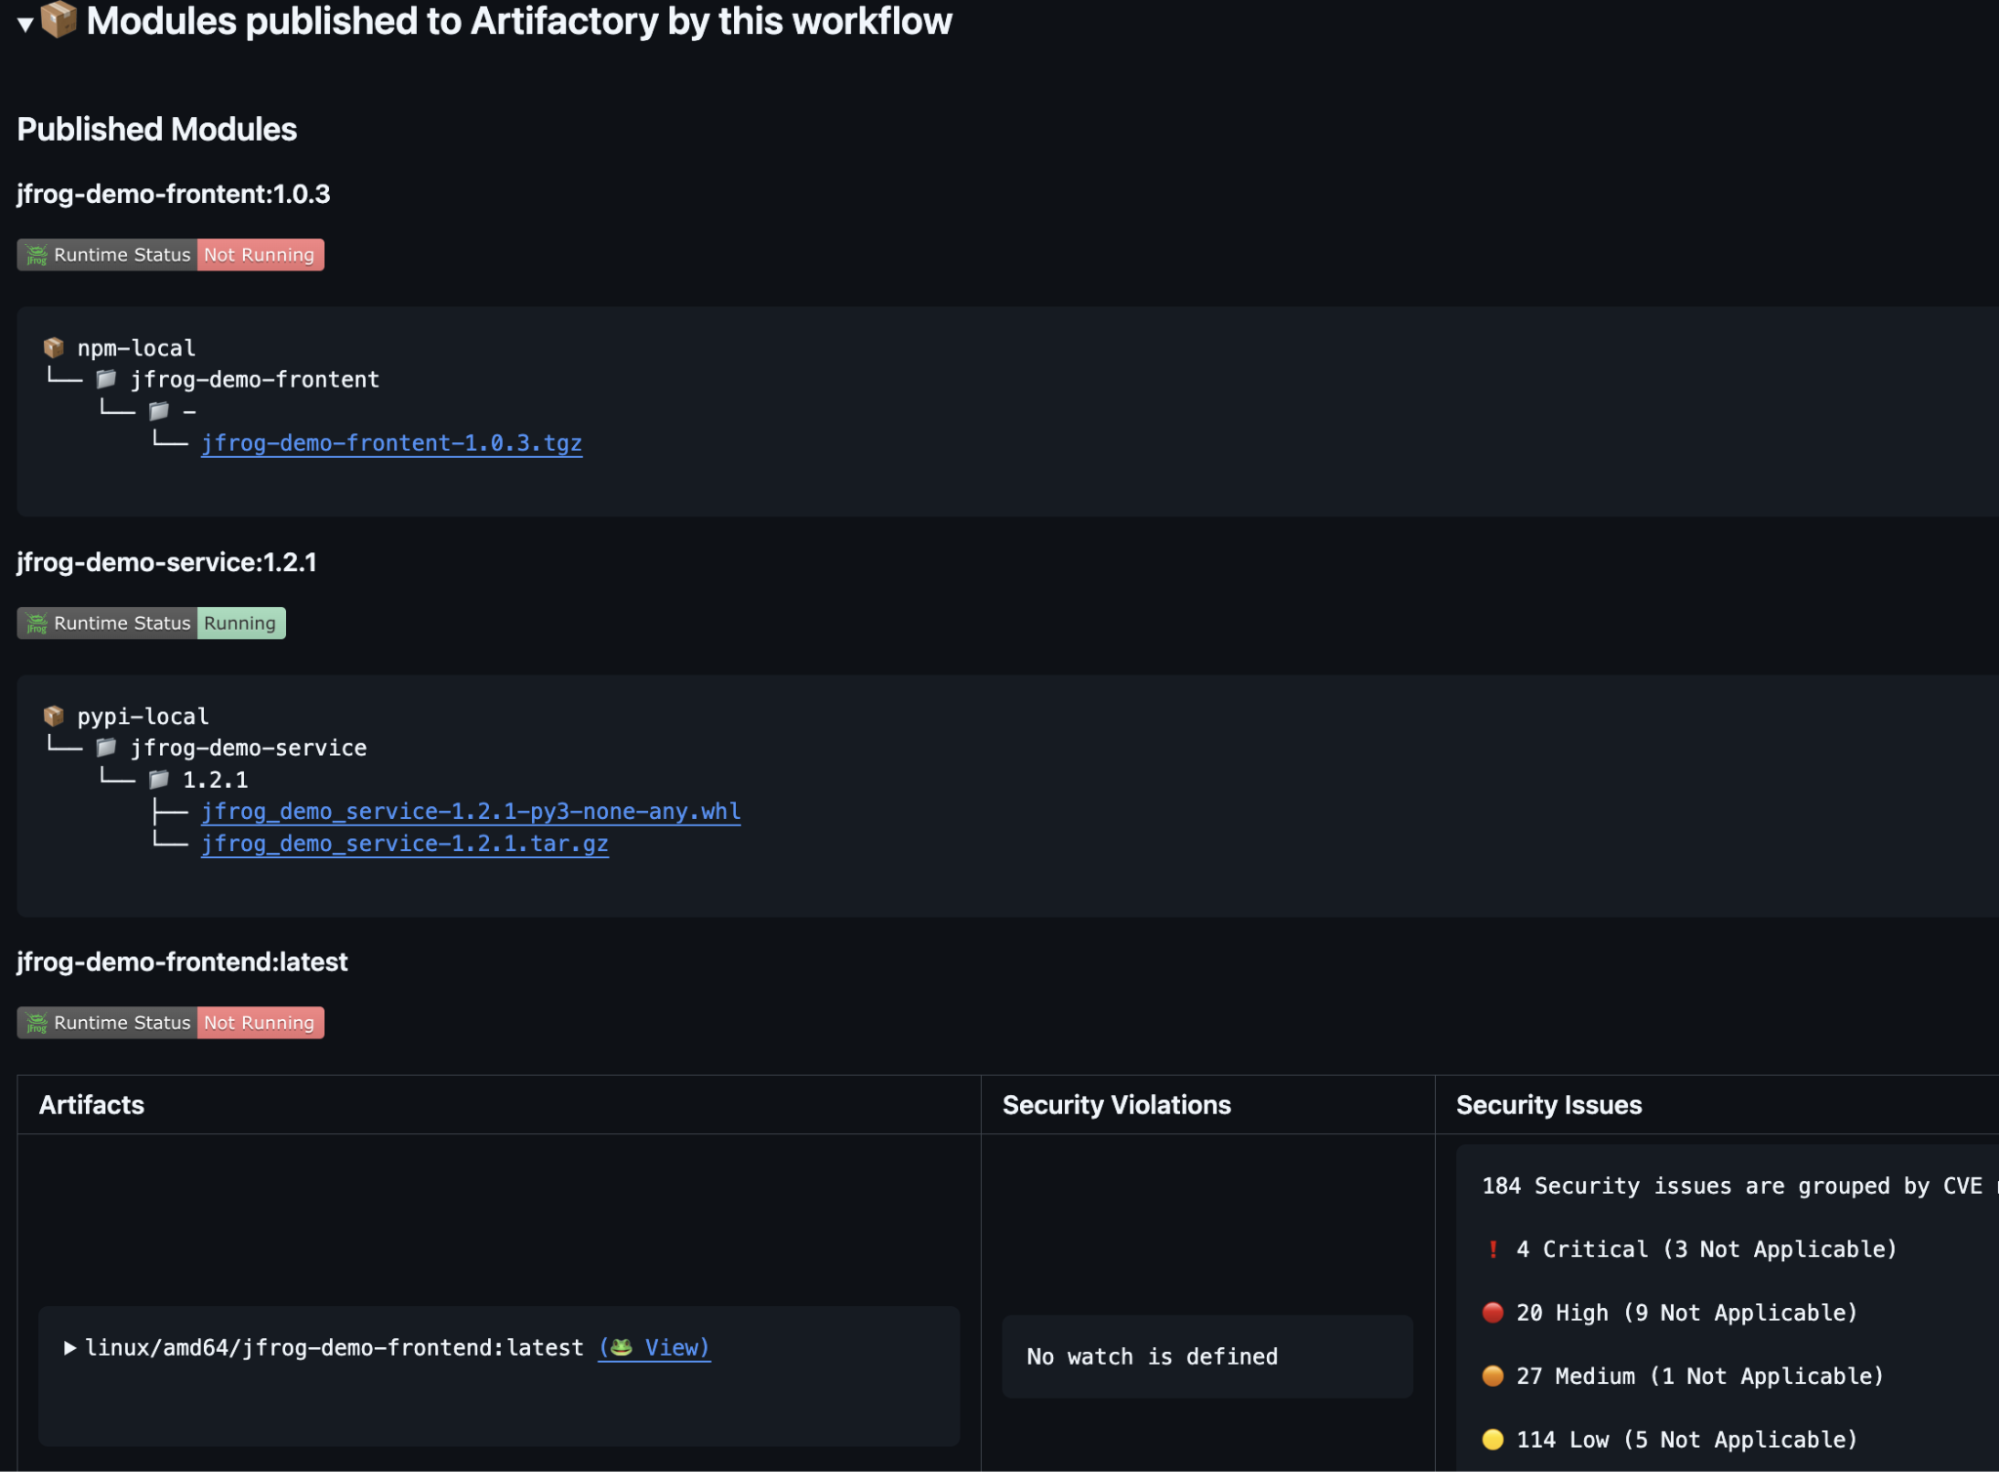Select the Artifacts column header
This screenshot has height=1472, width=1999.
coord(92,1104)
